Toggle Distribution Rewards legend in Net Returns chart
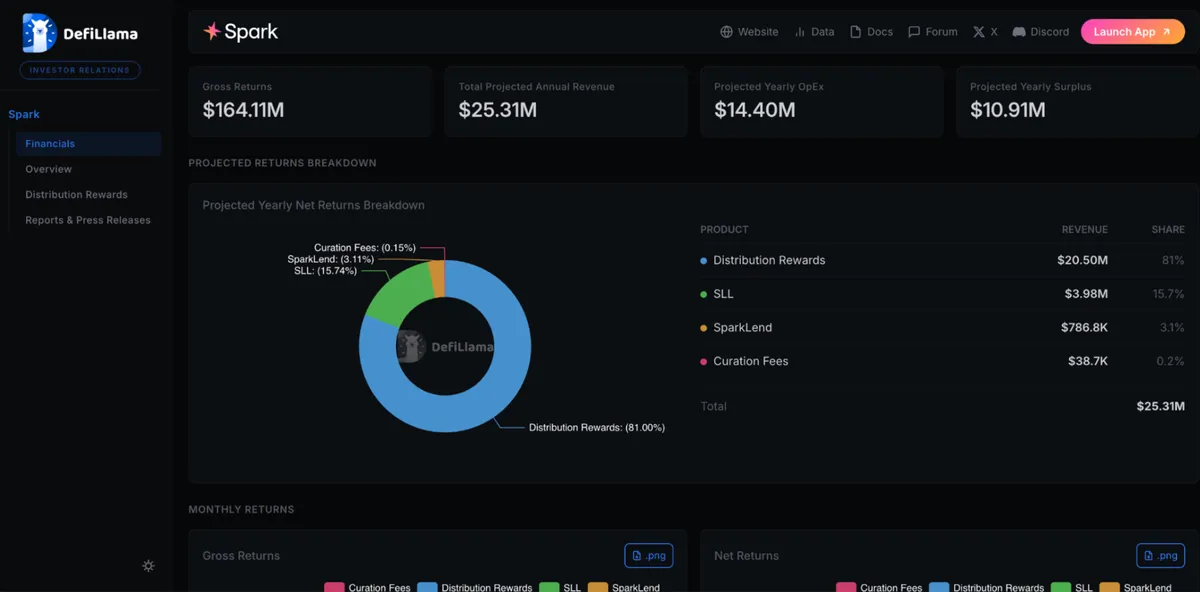Viewport: 1200px width, 592px height. (986, 587)
